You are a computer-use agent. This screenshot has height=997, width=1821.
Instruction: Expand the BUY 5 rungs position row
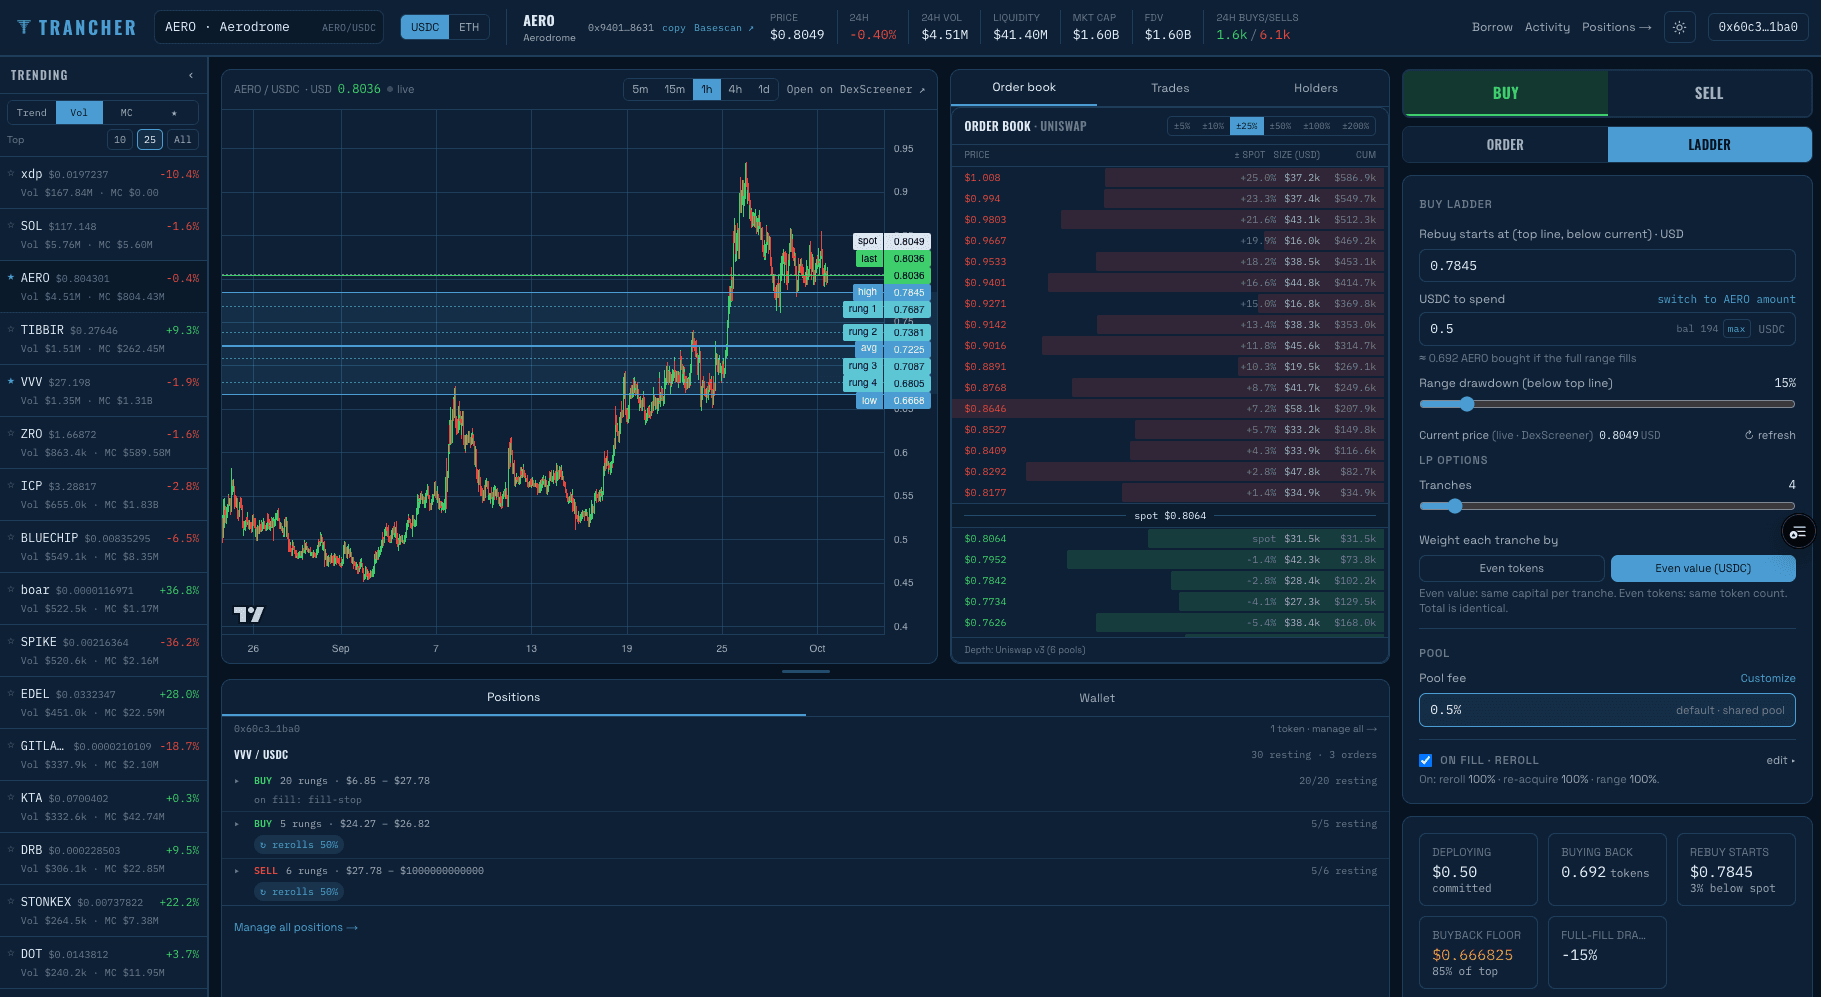click(237, 824)
